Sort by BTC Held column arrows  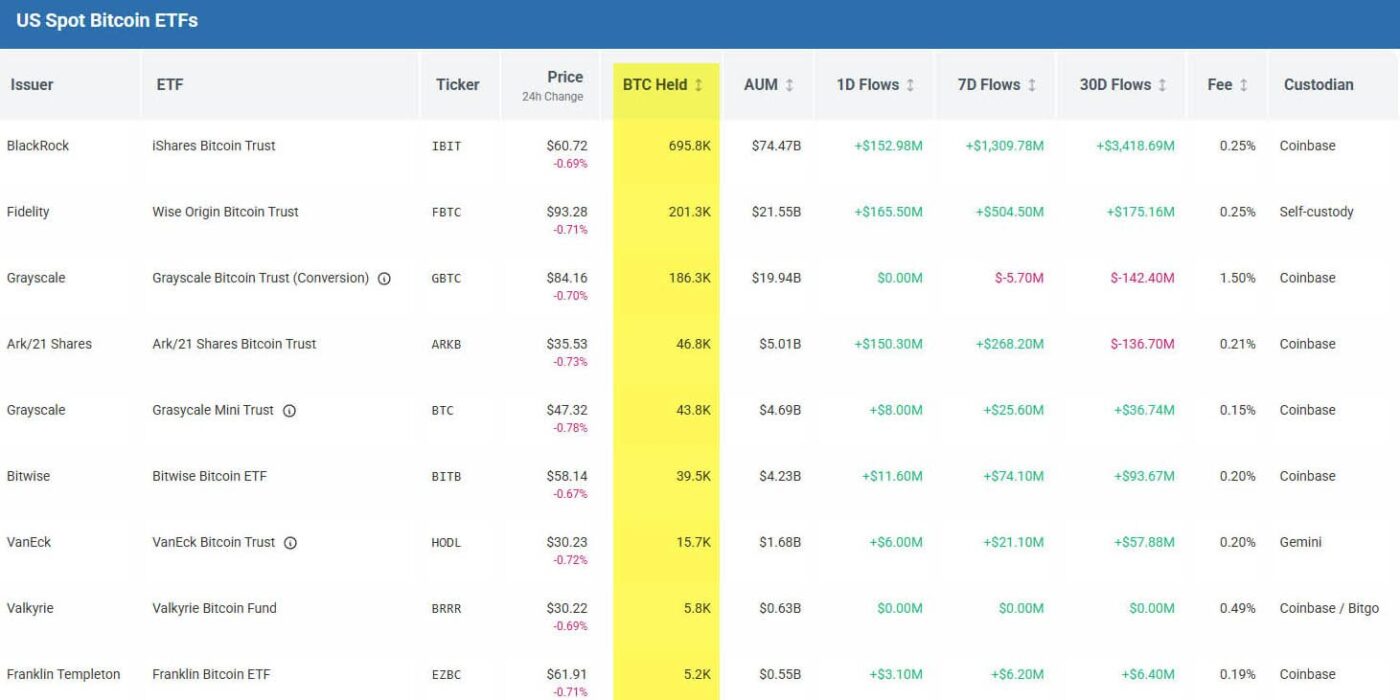pos(699,85)
